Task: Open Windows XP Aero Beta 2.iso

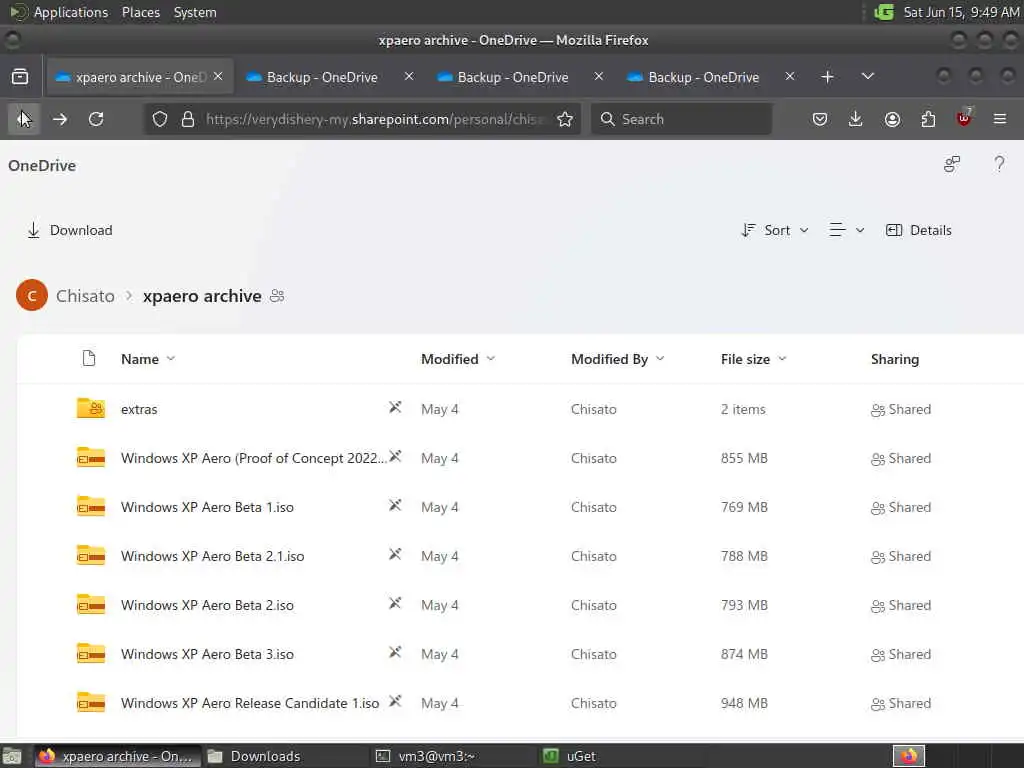Action: (x=207, y=605)
